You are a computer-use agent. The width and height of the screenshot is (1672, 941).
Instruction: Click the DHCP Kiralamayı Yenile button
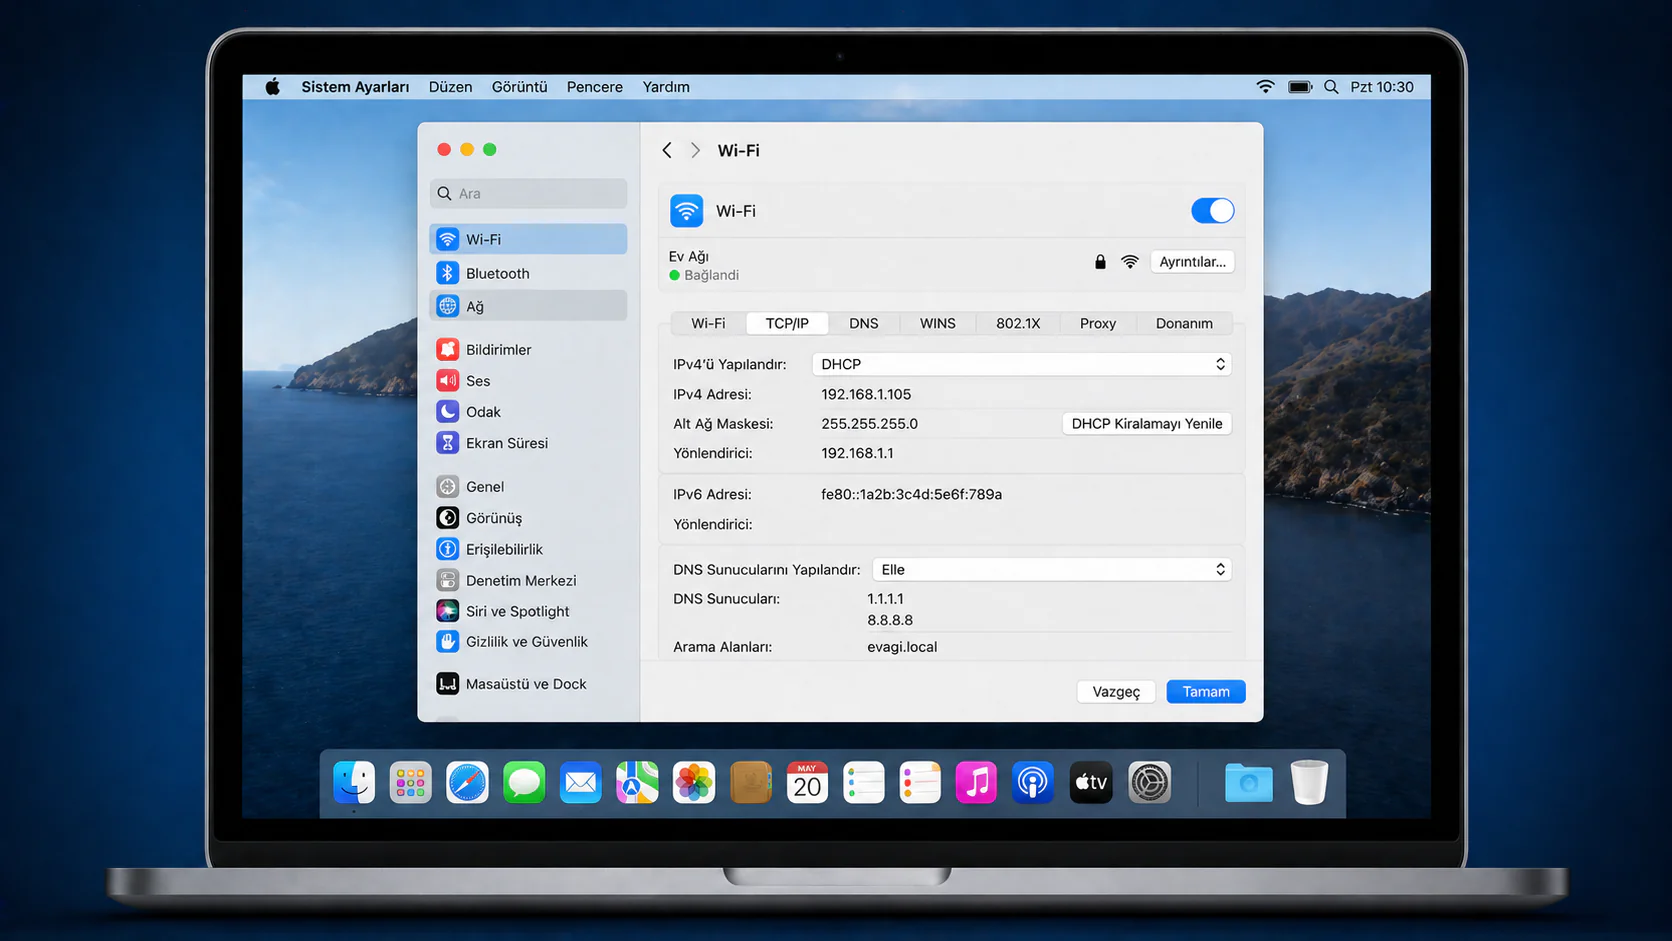1146,423
